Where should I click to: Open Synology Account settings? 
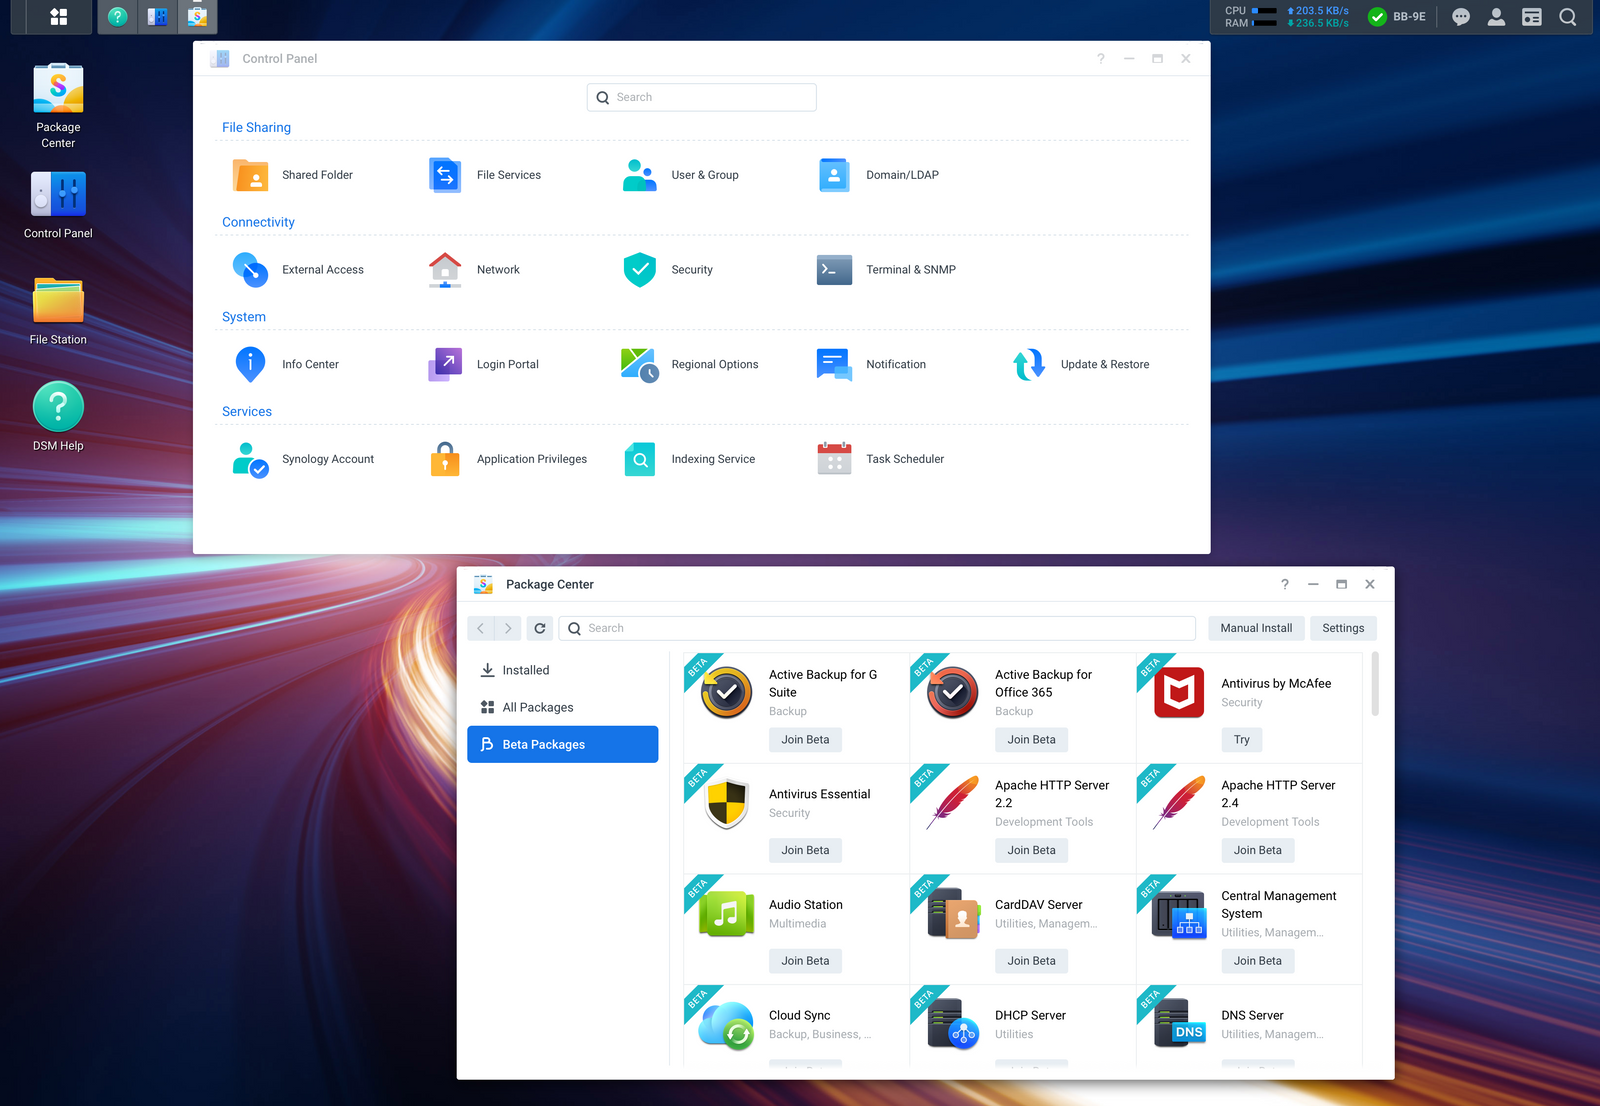pos(327,459)
